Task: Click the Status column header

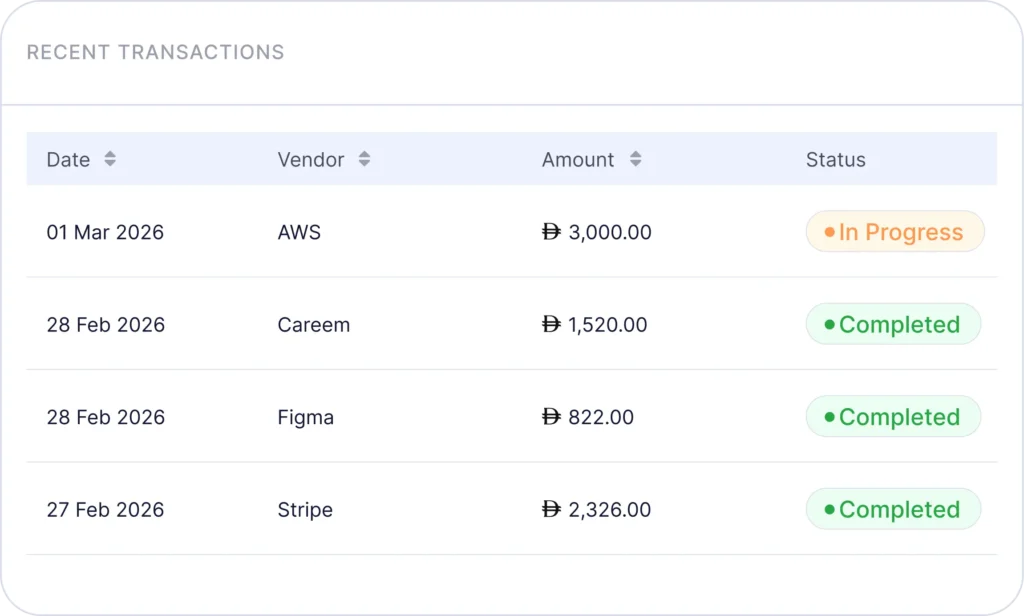Action: (x=836, y=160)
